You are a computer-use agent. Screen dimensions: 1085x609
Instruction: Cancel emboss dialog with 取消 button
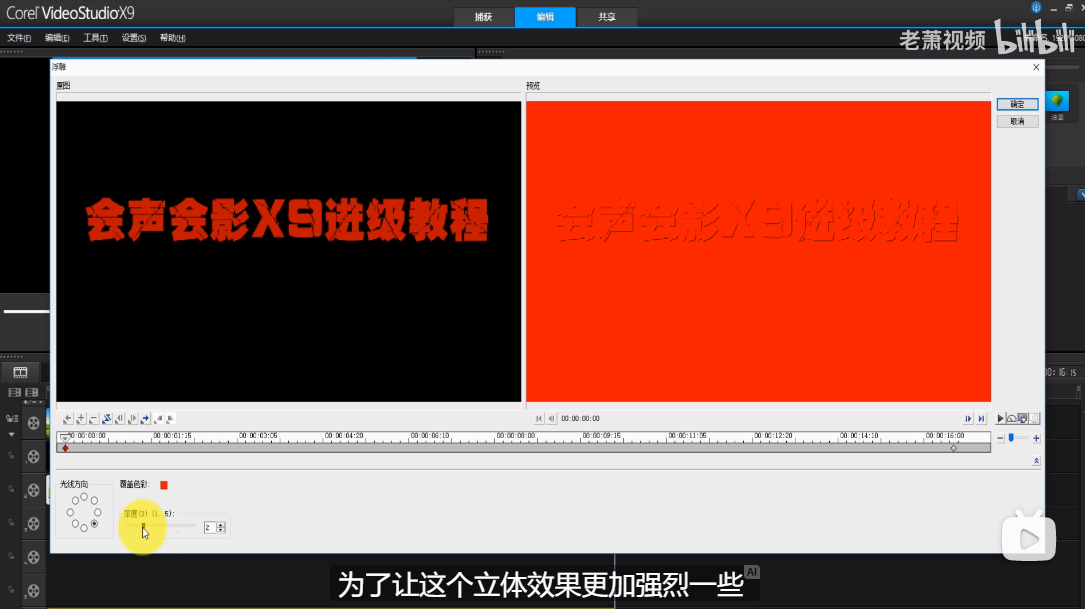1017,121
